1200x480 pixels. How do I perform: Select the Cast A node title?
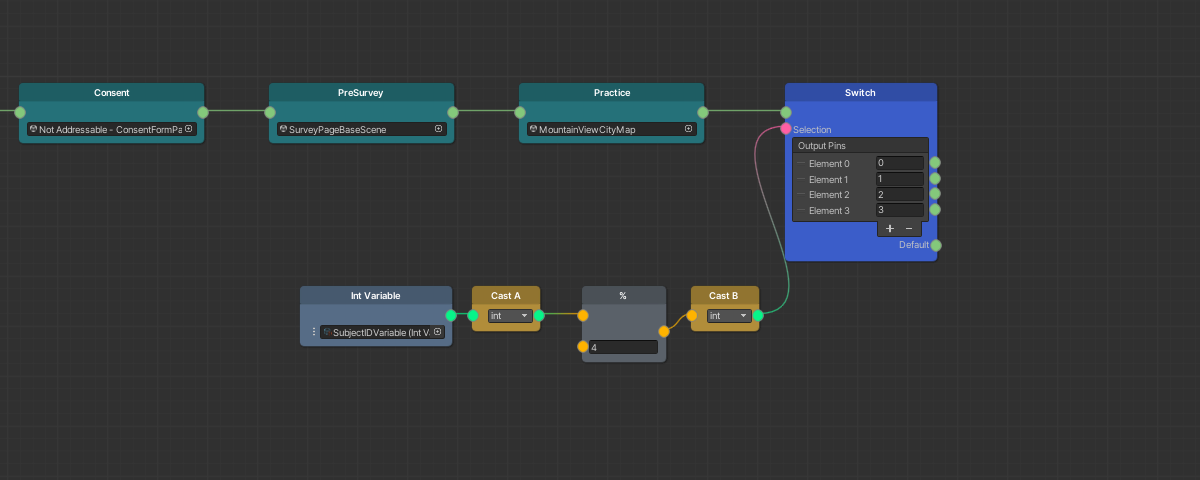(506, 296)
